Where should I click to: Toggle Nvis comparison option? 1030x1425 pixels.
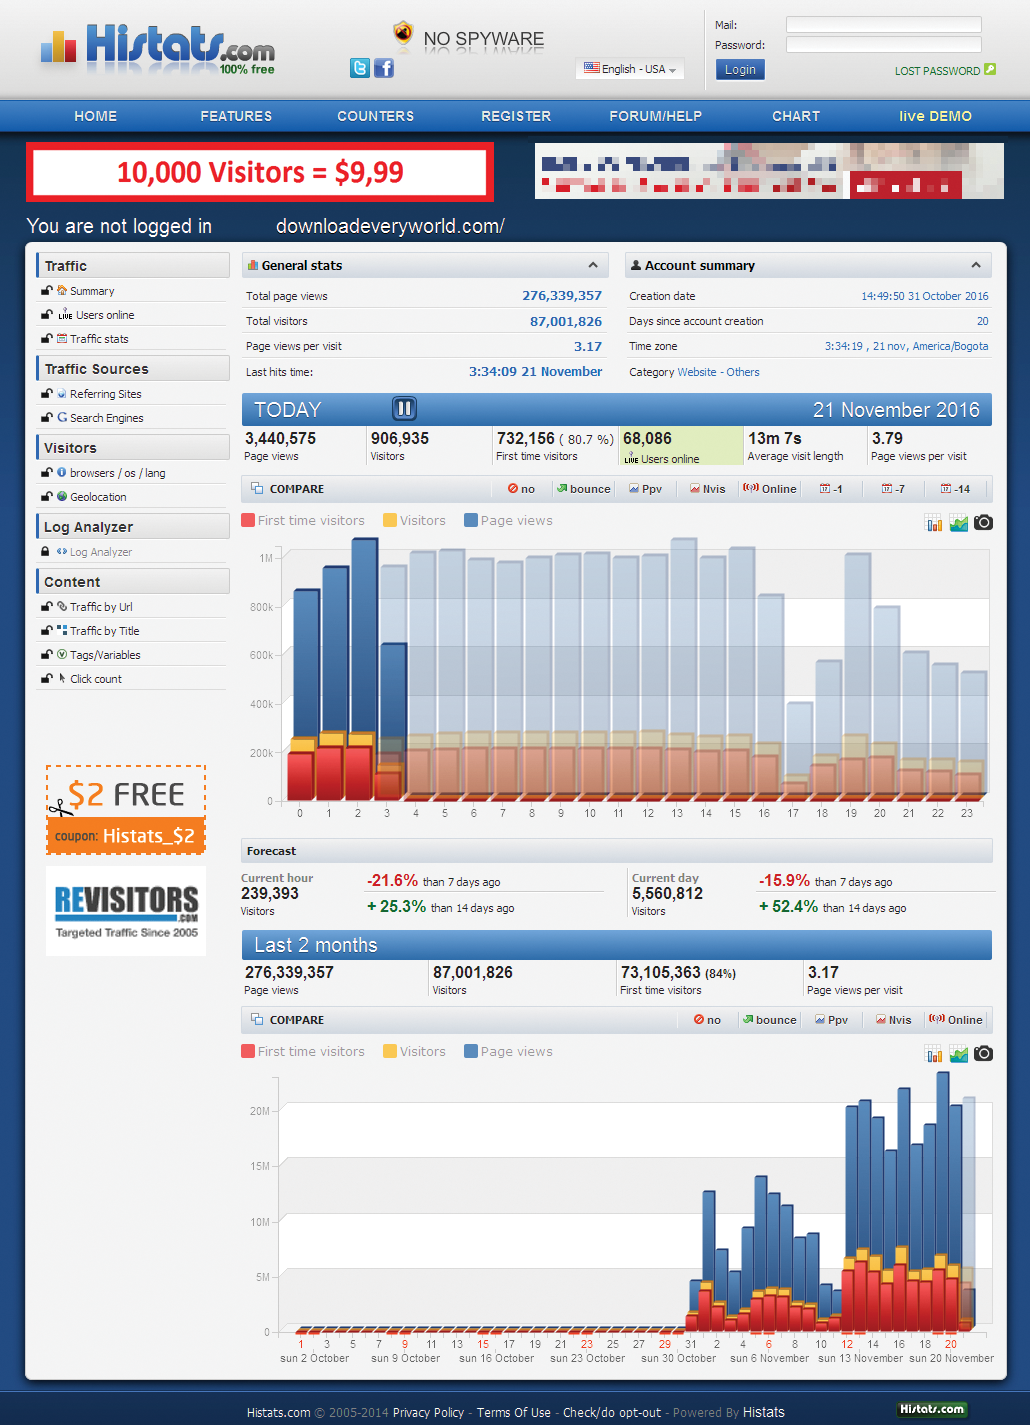(x=707, y=488)
